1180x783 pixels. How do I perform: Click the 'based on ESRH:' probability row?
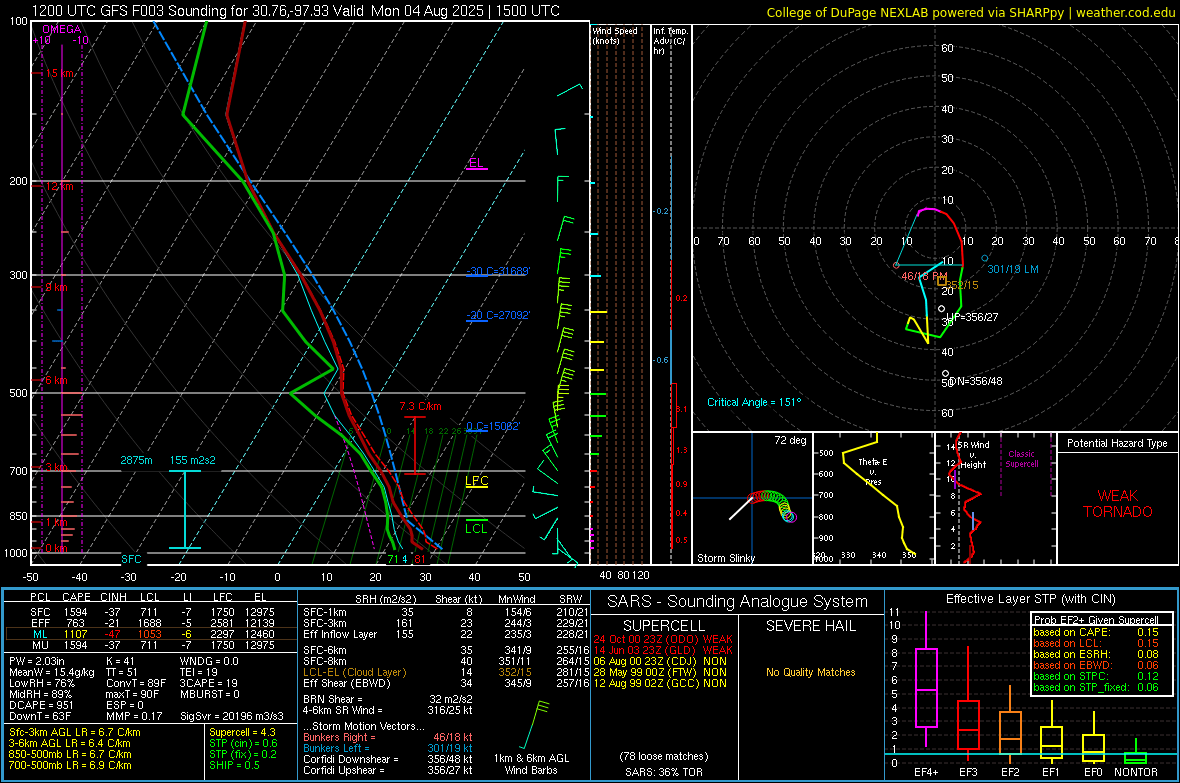(x=1096, y=654)
